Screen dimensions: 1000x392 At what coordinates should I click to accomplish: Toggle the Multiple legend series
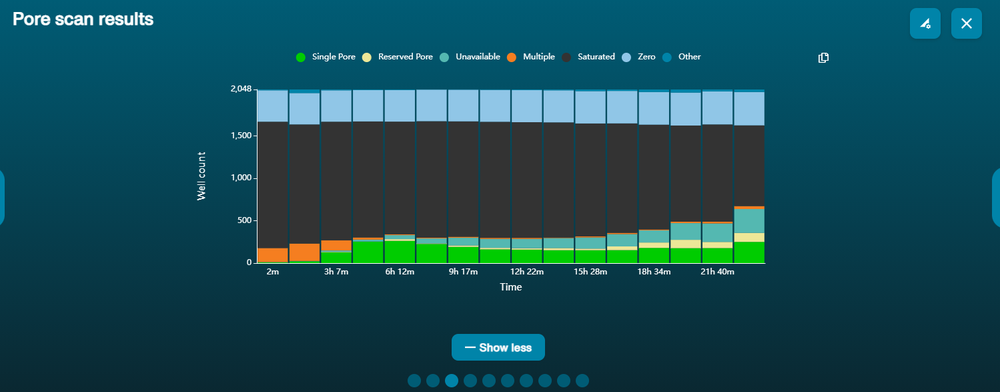(531, 57)
